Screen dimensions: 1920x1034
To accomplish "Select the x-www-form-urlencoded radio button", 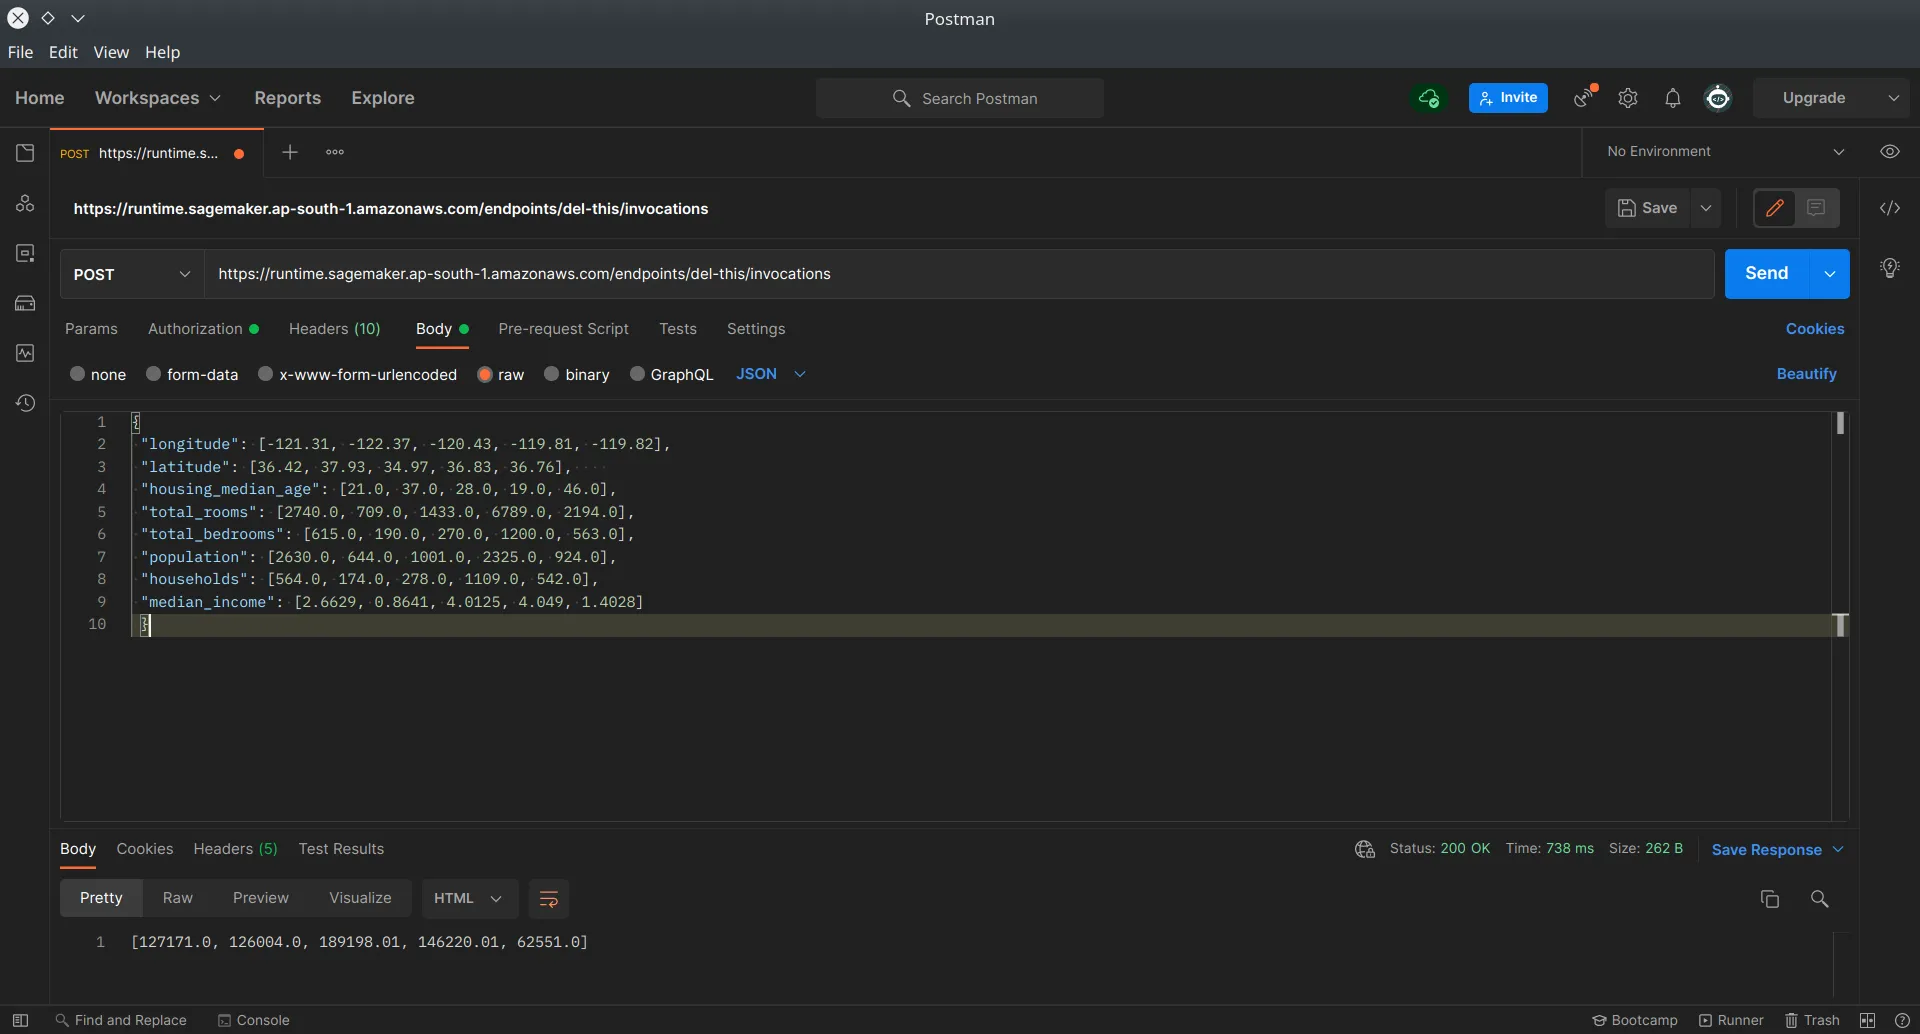I will tap(266, 374).
